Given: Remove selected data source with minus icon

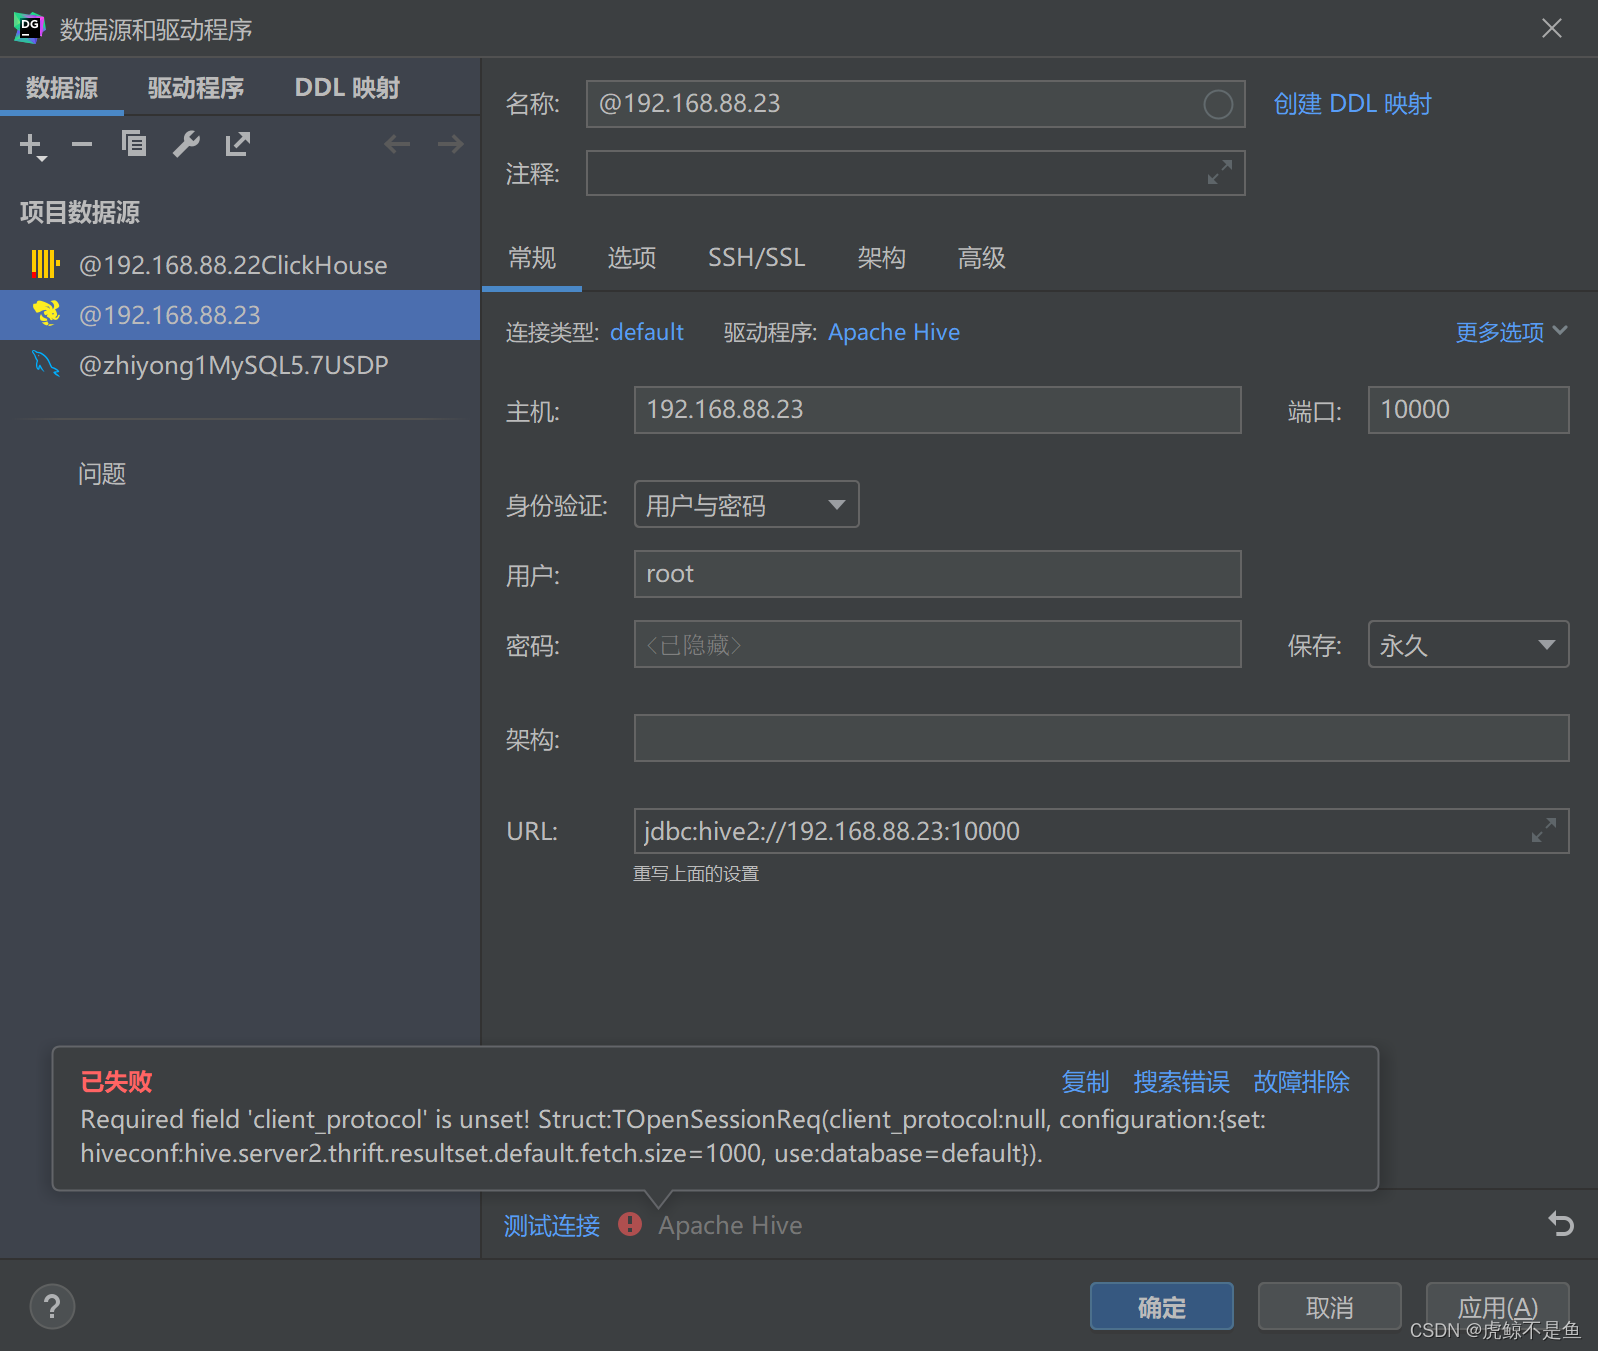Looking at the screenshot, I should (x=82, y=145).
